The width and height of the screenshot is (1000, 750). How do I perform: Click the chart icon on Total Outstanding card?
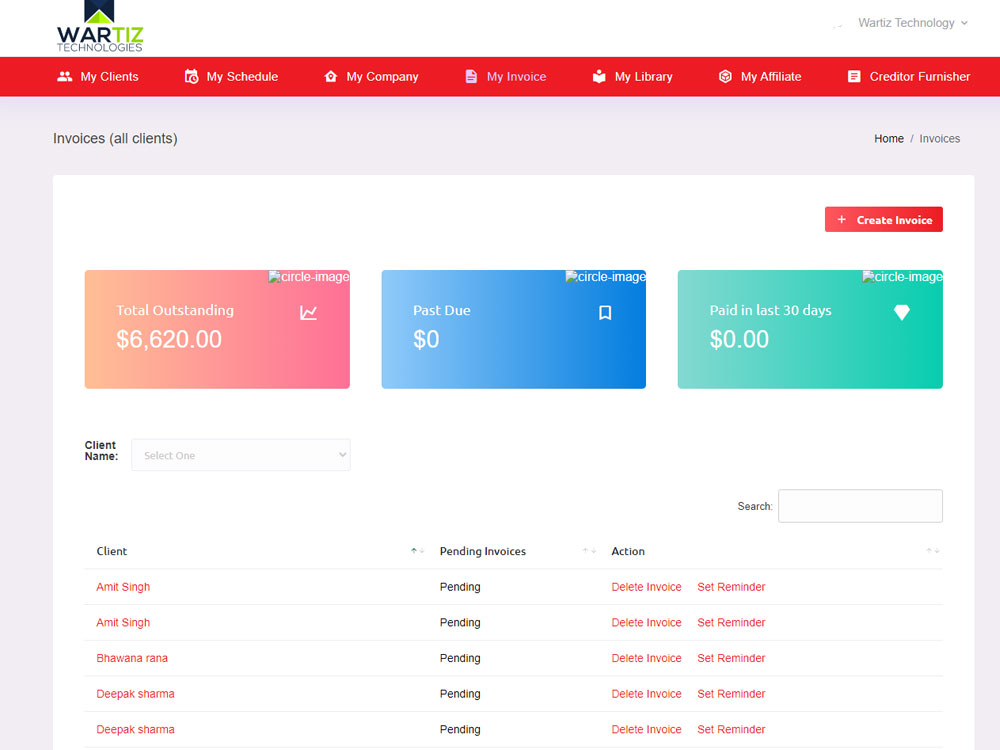(x=309, y=312)
